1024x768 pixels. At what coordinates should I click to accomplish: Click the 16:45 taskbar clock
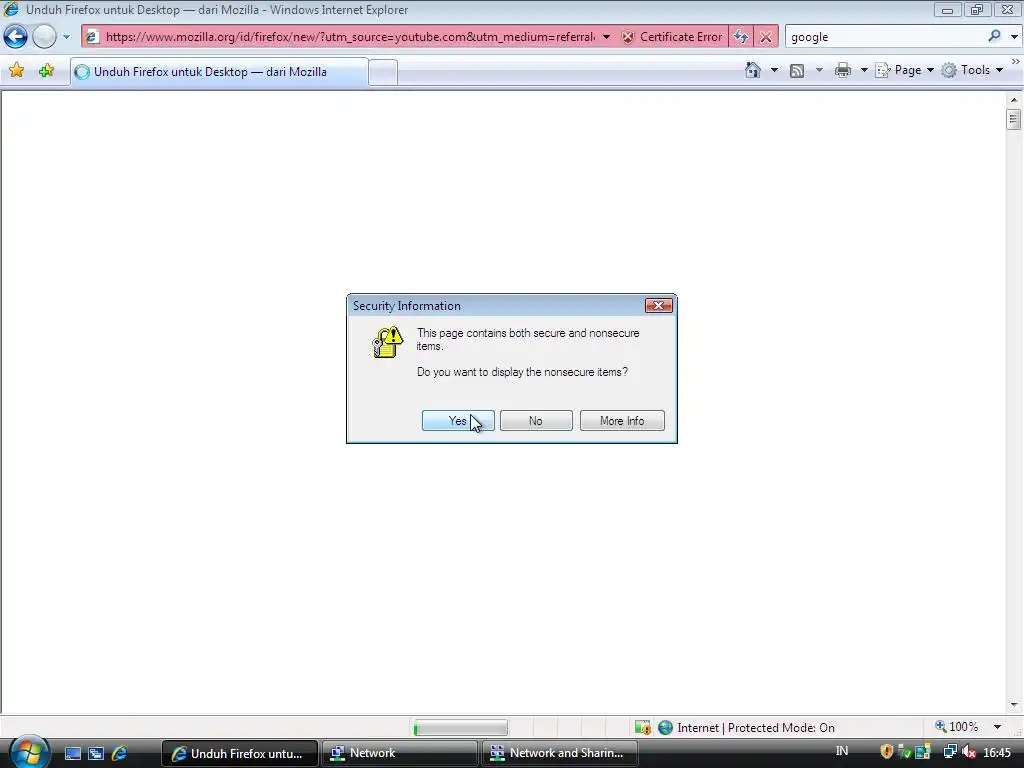click(x=997, y=753)
